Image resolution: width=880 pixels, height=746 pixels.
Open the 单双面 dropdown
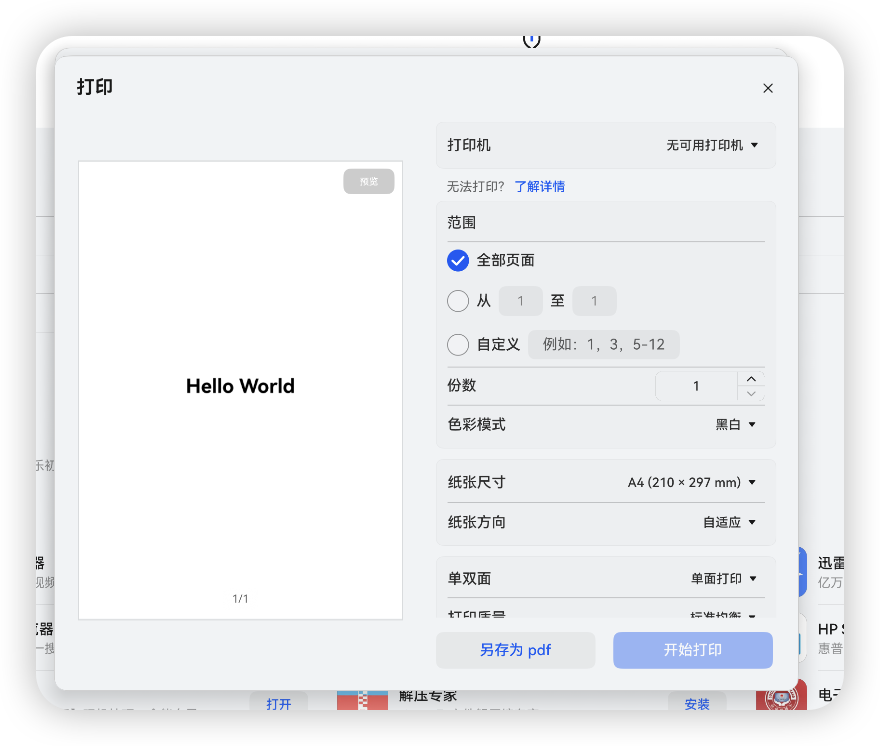click(724, 579)
